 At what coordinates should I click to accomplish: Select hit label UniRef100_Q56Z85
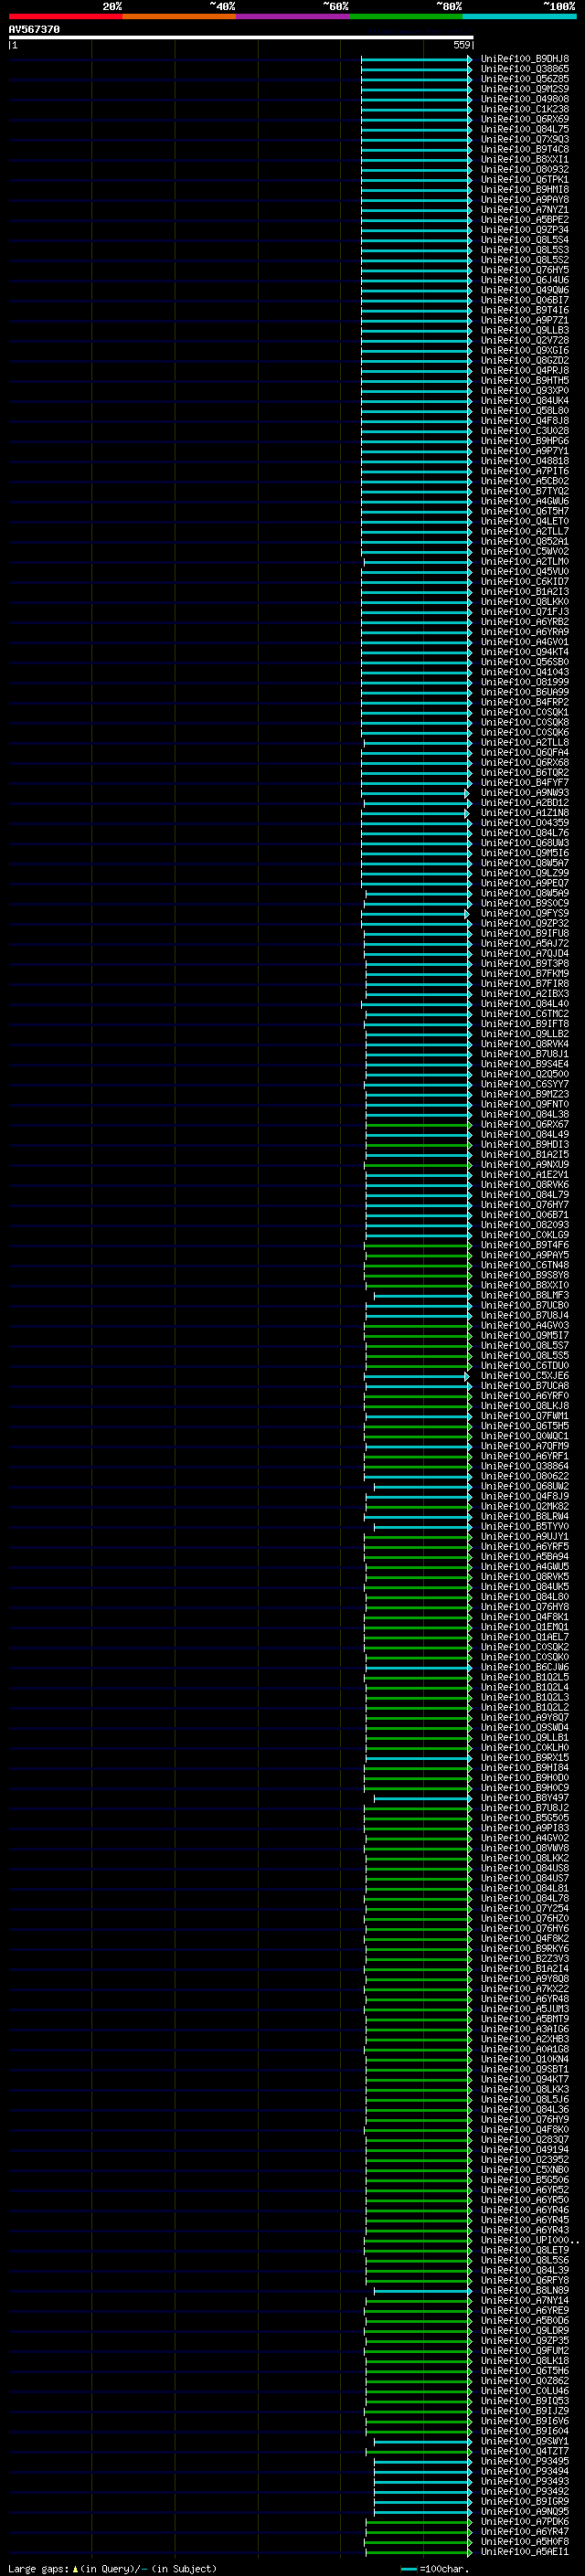(x=525, y=79)
